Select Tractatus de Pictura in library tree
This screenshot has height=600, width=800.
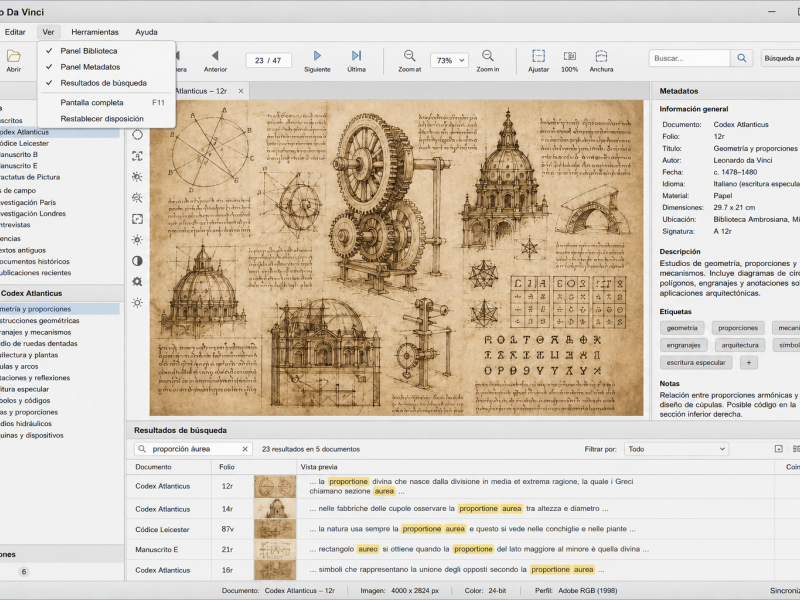[x=30, y=177]
